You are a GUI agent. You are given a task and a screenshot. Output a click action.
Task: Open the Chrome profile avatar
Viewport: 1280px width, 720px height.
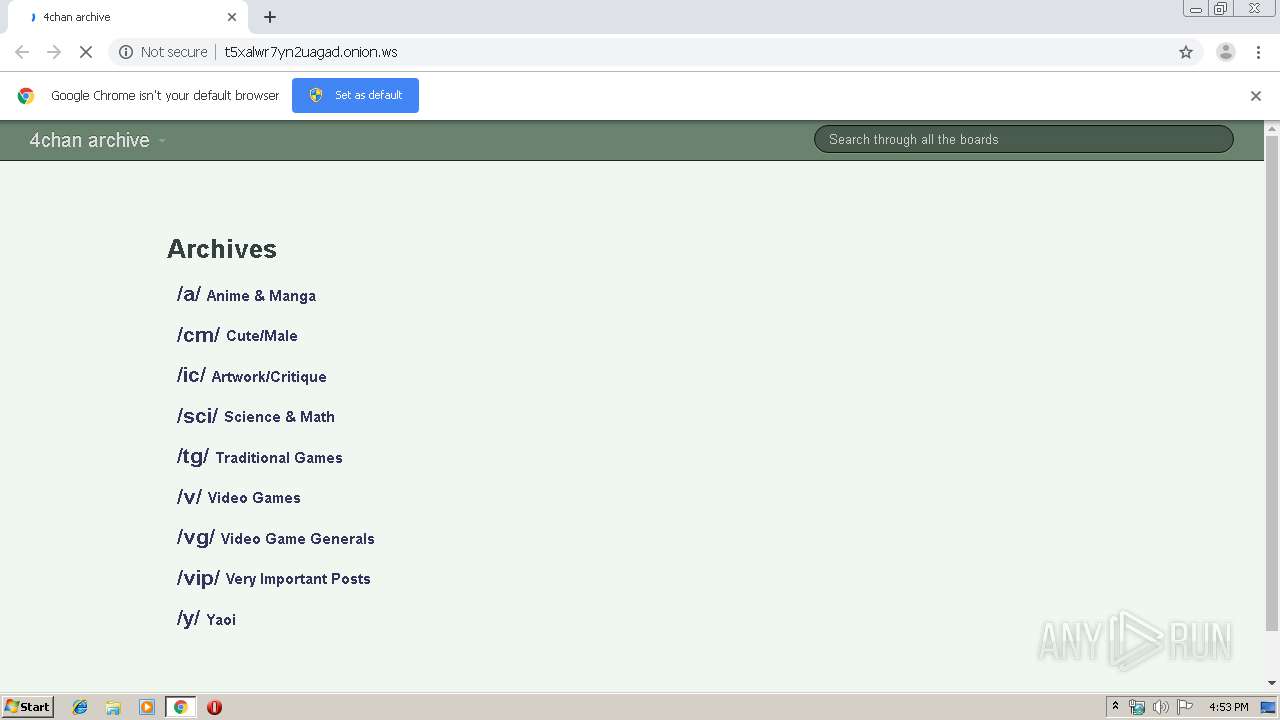1226,52
